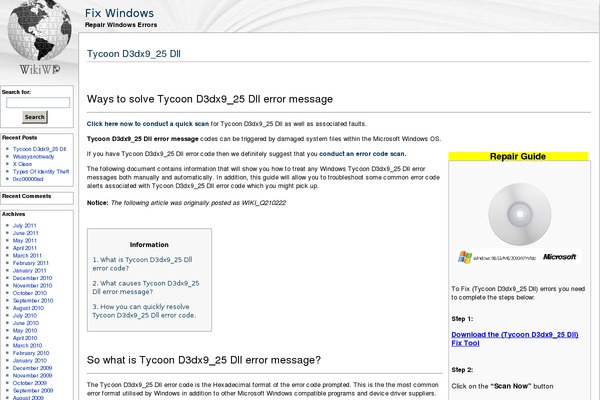The height and width of the screenshot is (400, 600).
Task: Jump to 'What causes Tycoon D3dx9_25 Dll error message?'
Action: (146, 287)
